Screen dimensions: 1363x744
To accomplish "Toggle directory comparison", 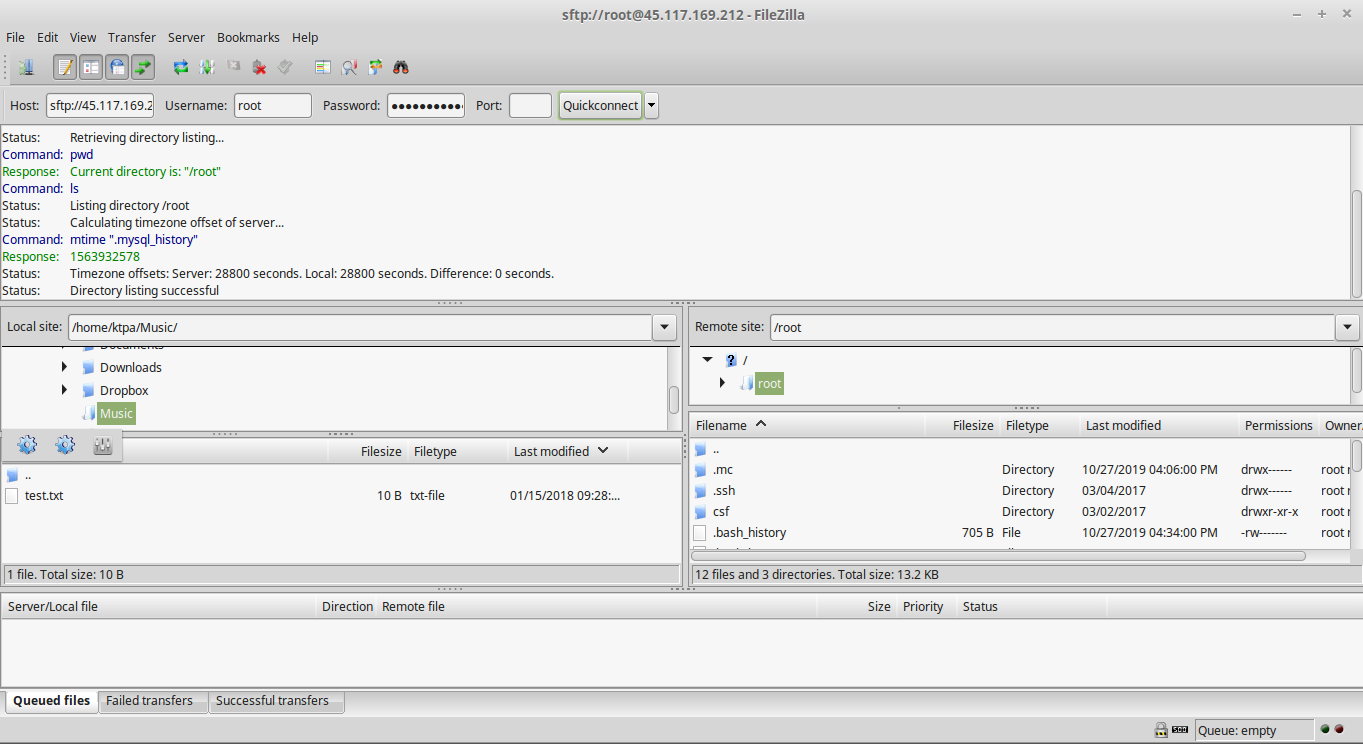I will 349,67.
